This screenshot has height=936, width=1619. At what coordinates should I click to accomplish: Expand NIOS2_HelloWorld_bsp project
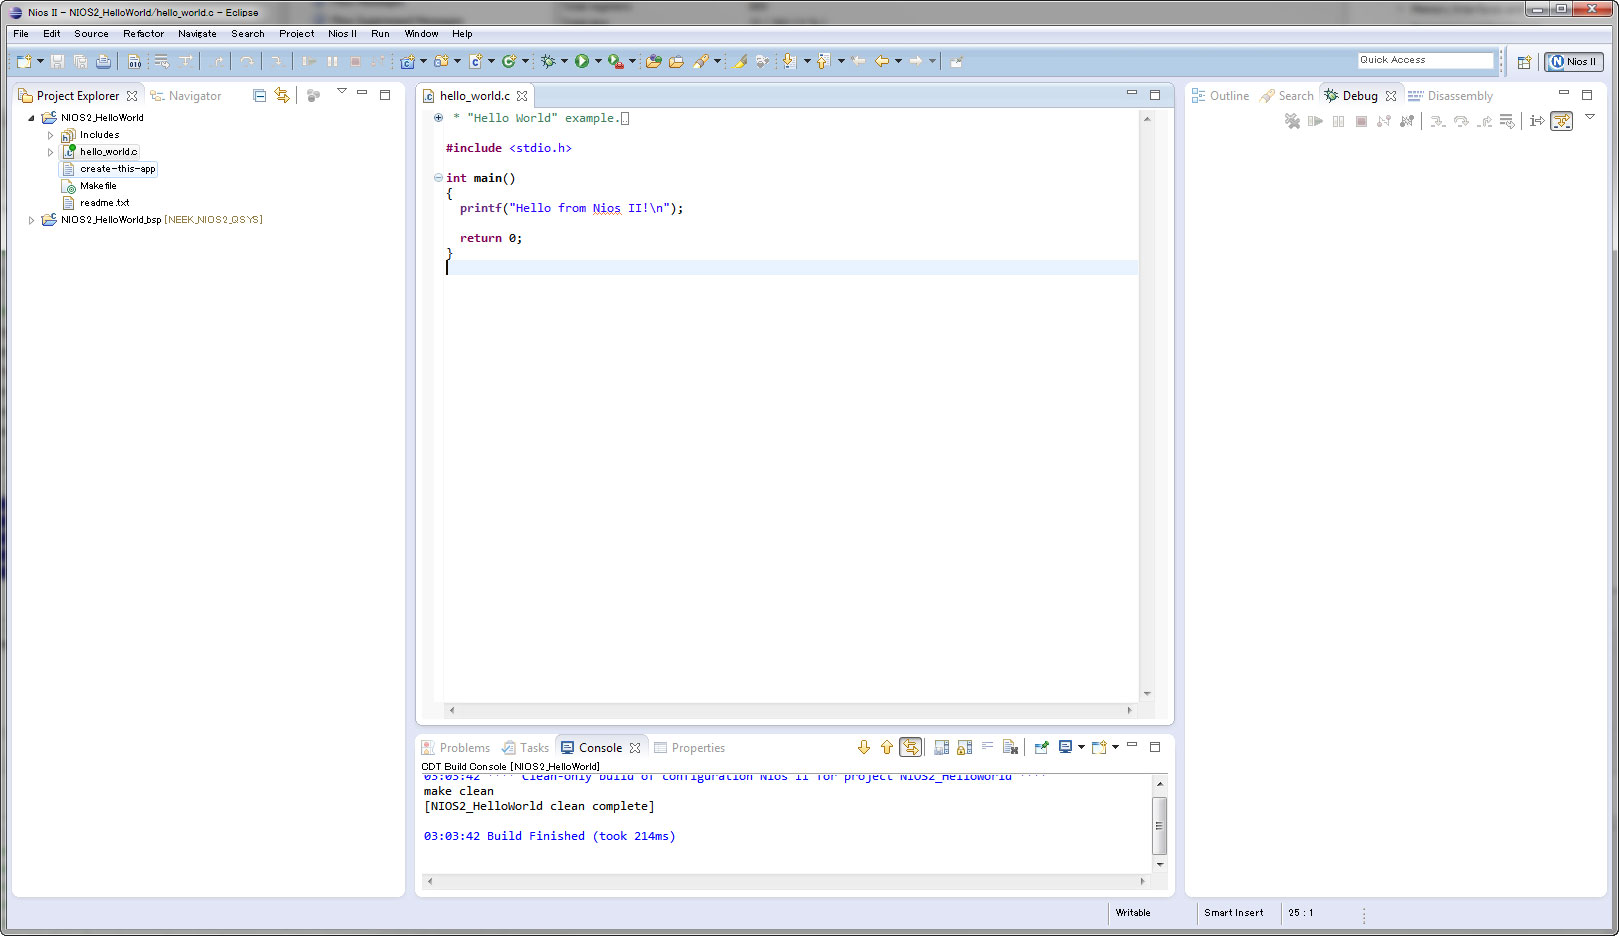[x=31, y=220]
